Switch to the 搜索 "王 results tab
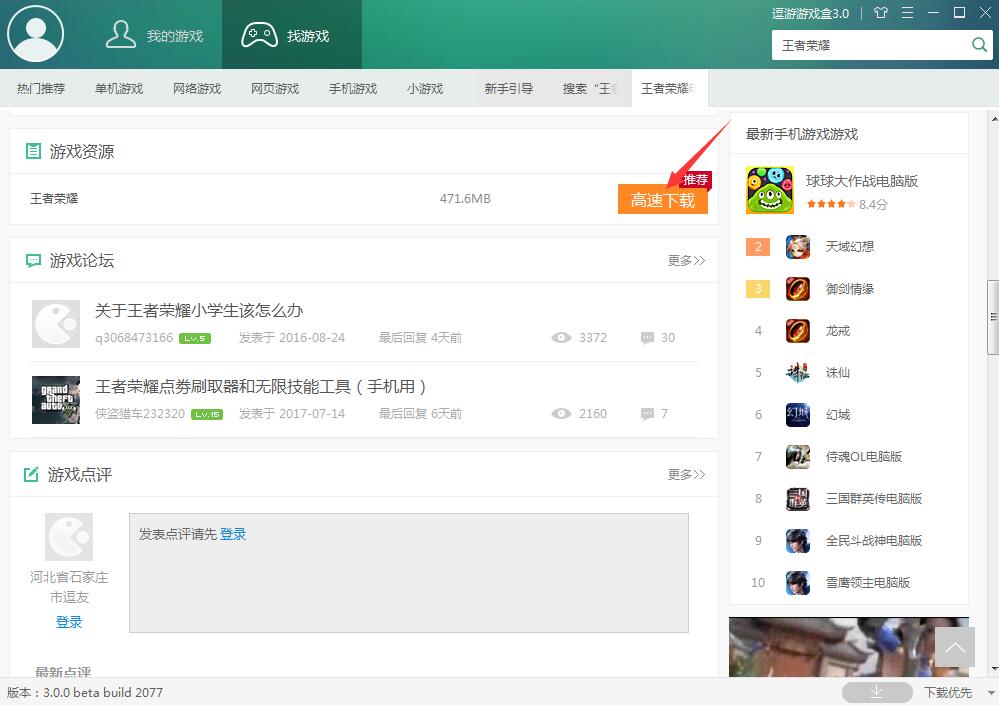This screenshot has width=999, height=705. (x=590, y=89)
